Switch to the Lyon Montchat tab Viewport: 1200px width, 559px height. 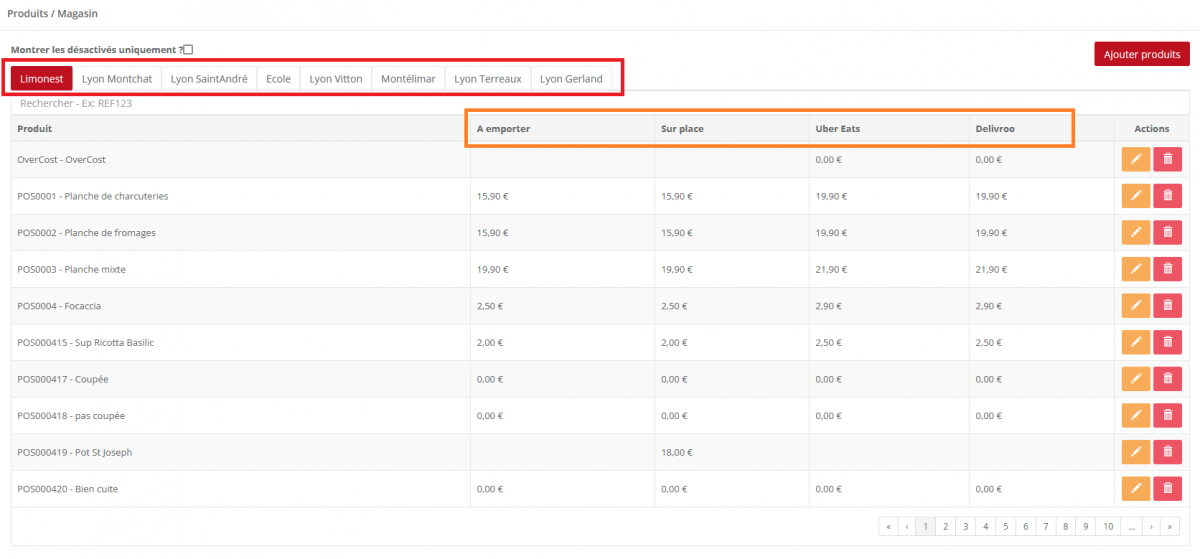[117, 79]
